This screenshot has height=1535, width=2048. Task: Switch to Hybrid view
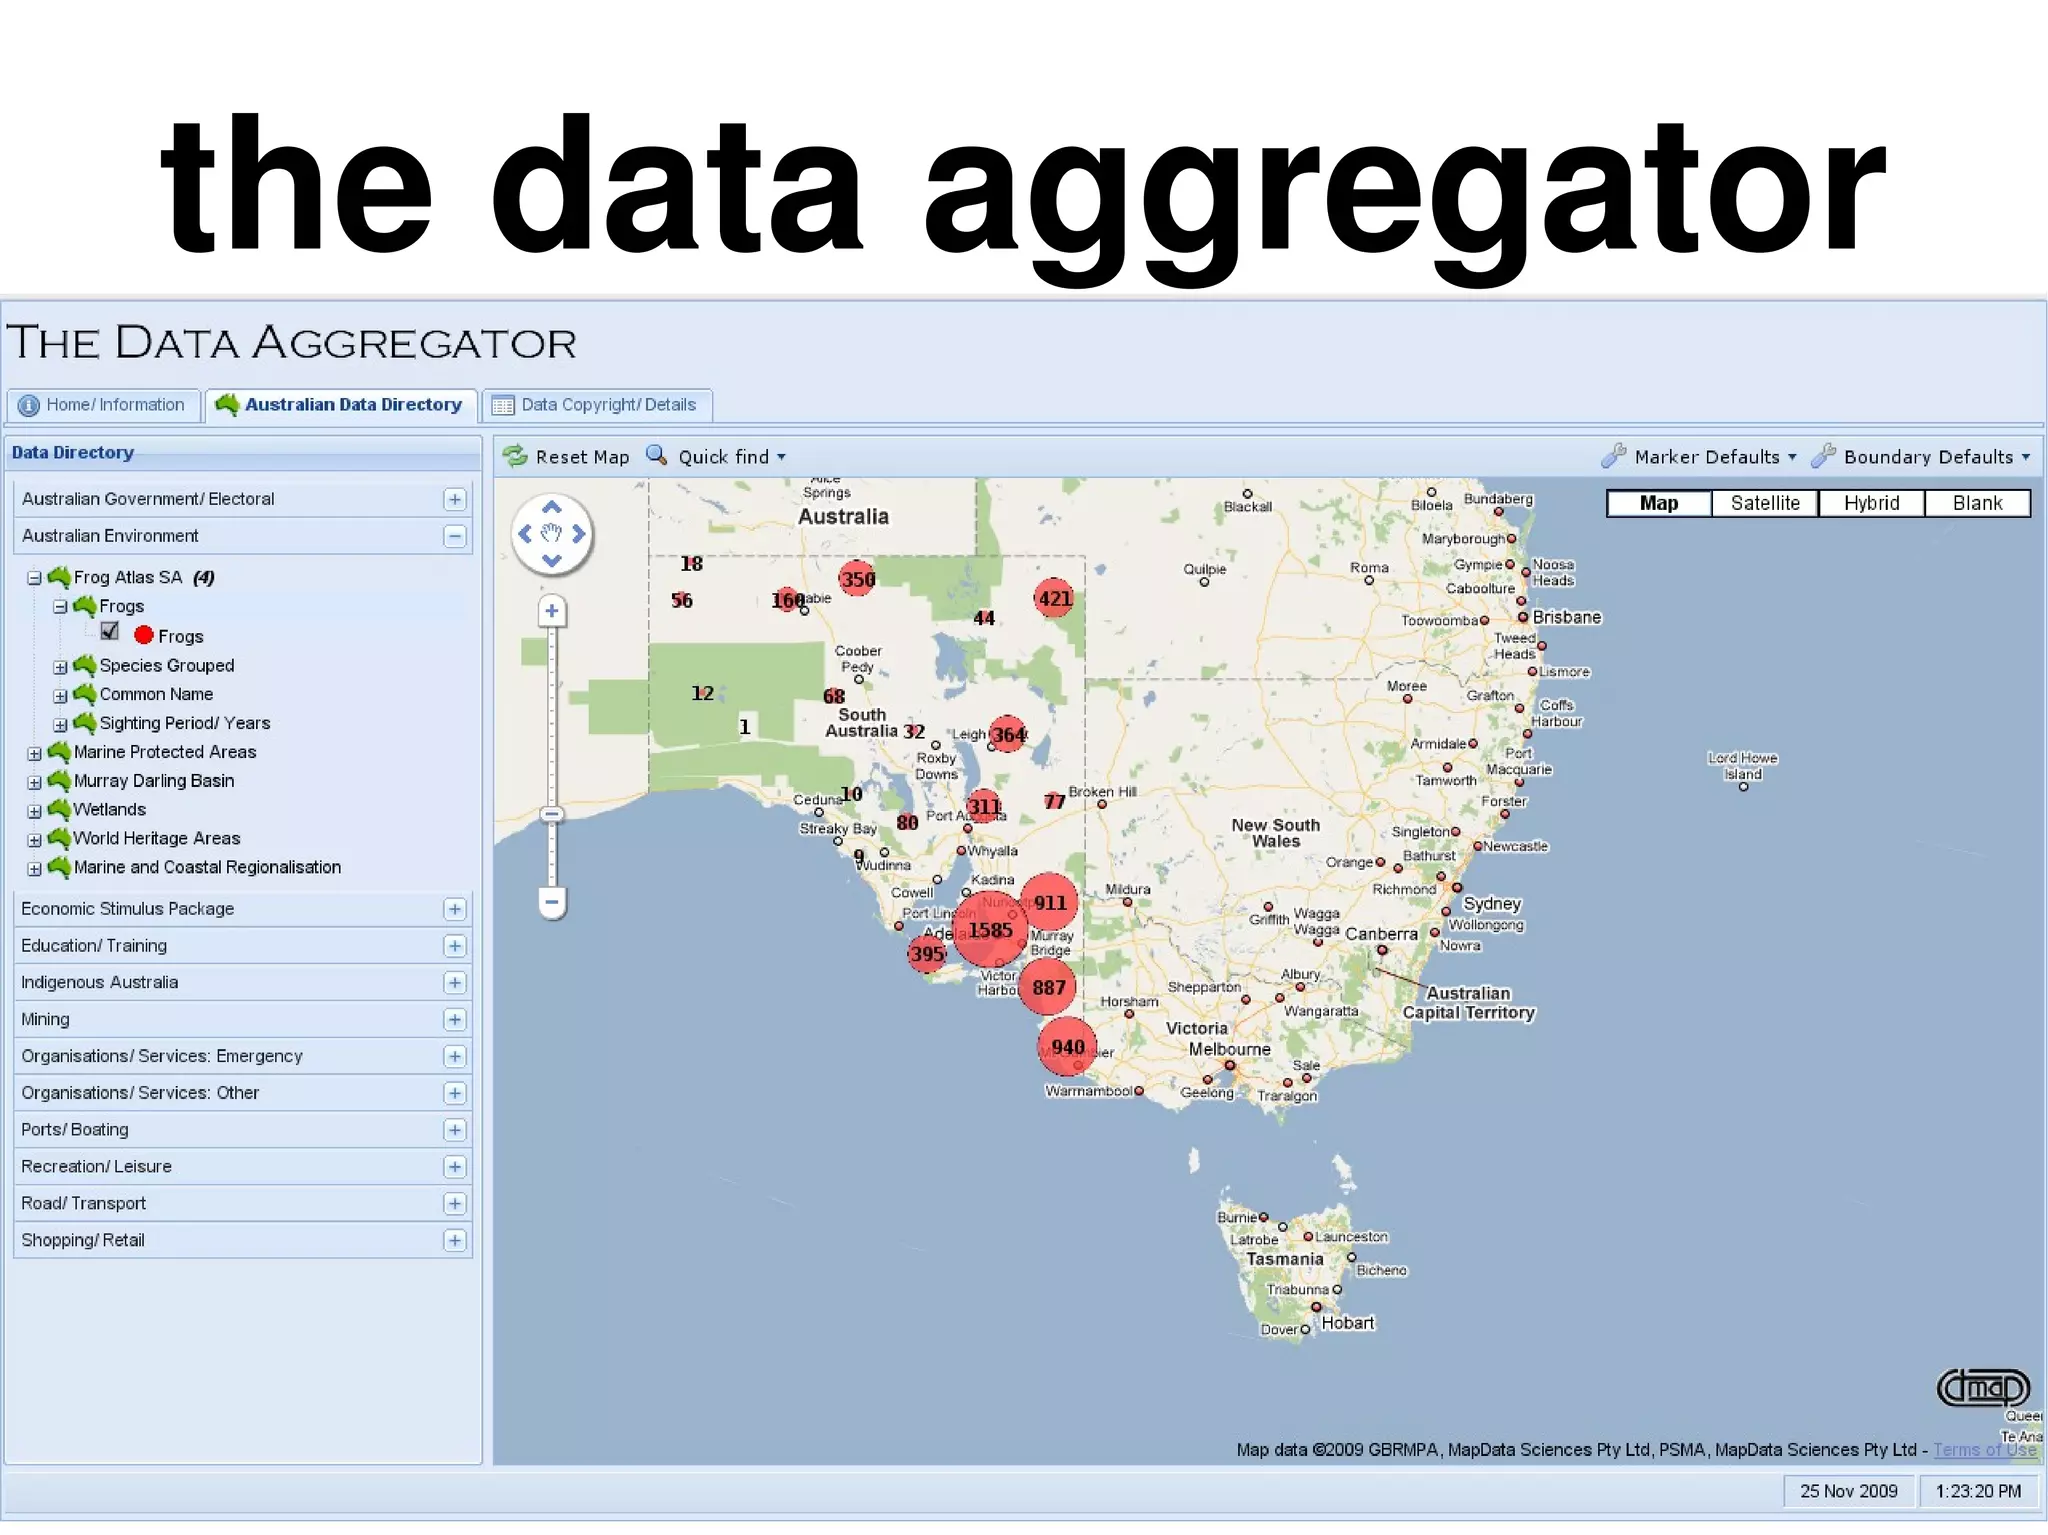[1871, 503]
